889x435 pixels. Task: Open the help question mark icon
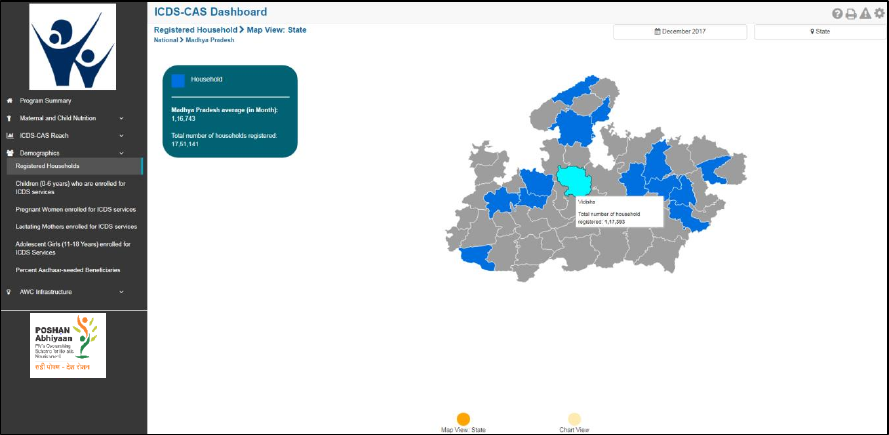point(837,14)
